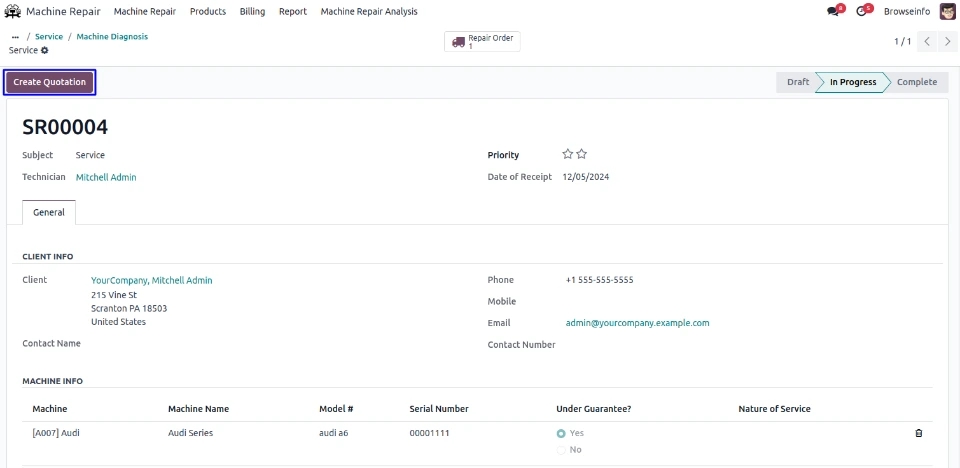Click the user avatar picture
Screen dimensions: 960x468
pyautogui.click(x=947, y=12)
